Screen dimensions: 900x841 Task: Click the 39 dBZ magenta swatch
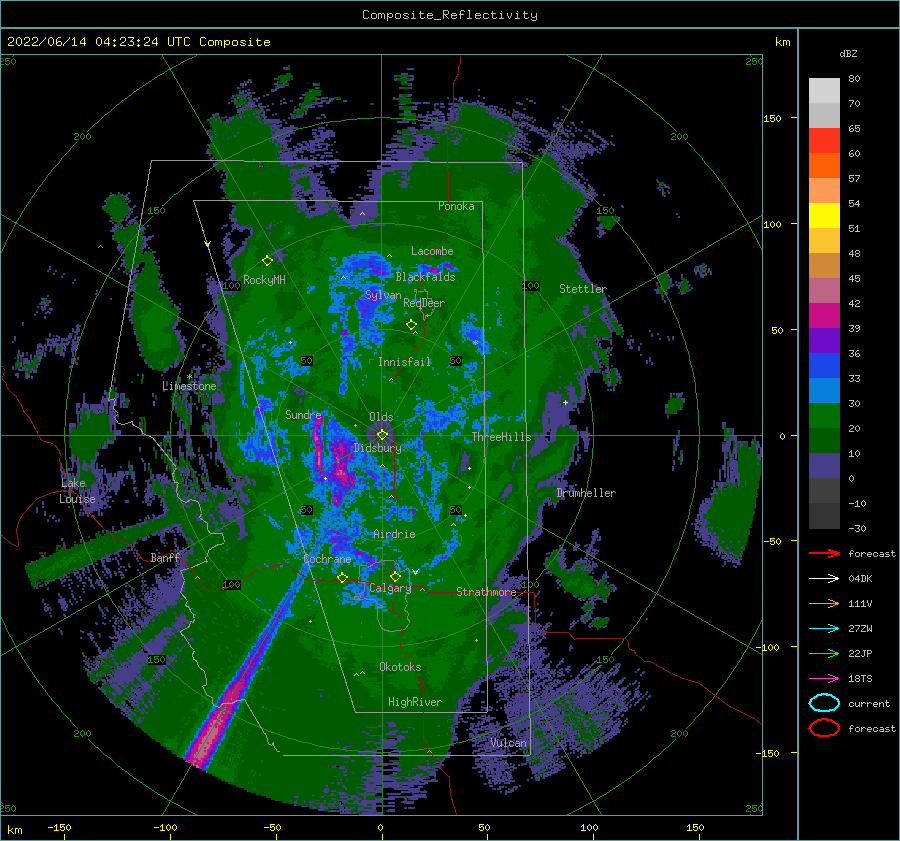tap(824, 315)
